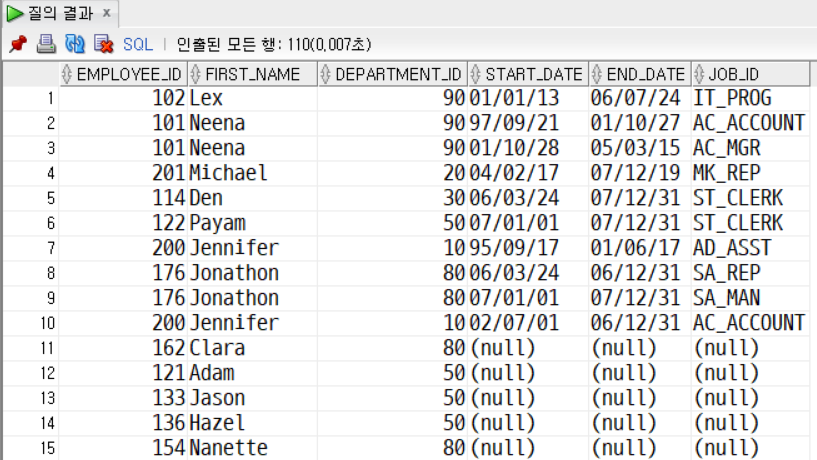Click the Nanette name cell
Image resolution: width=817 pixels, height=460 pixels.
click(x=253, y=448)
